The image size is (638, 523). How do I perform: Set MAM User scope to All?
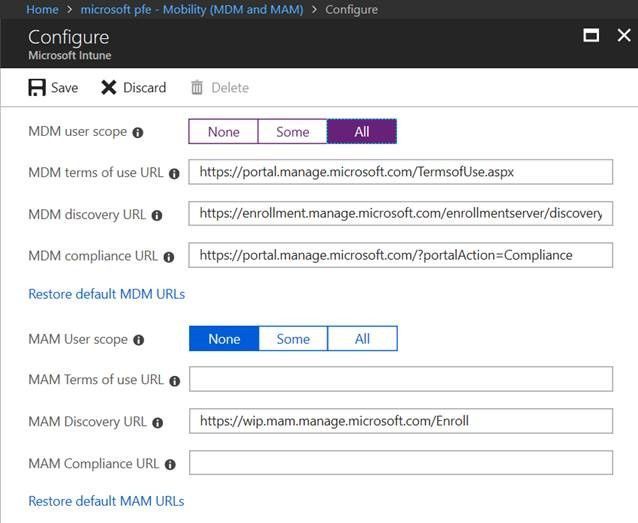click(x=363, y=339)
